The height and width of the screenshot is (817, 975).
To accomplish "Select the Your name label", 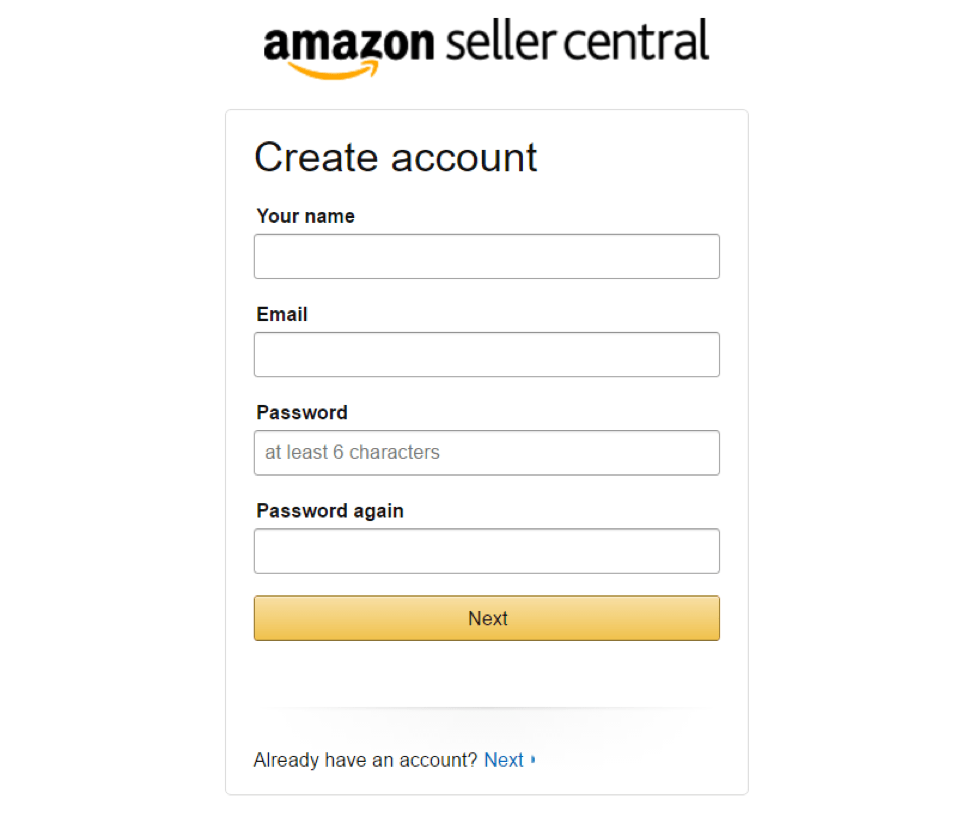I will coord(305,216).
